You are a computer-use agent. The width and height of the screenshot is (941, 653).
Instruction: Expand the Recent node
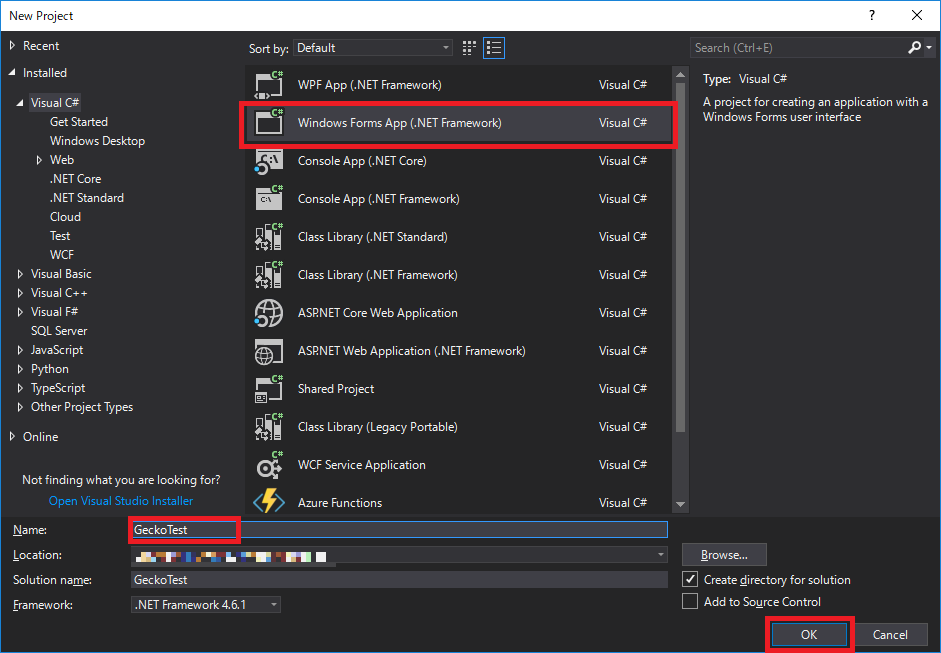pos(12,46)
